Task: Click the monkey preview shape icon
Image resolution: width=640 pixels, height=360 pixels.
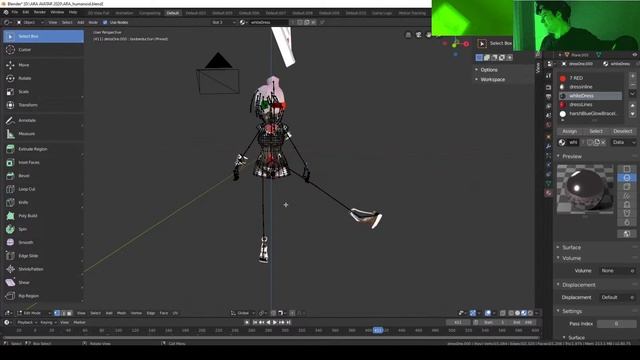Action: 627,213
